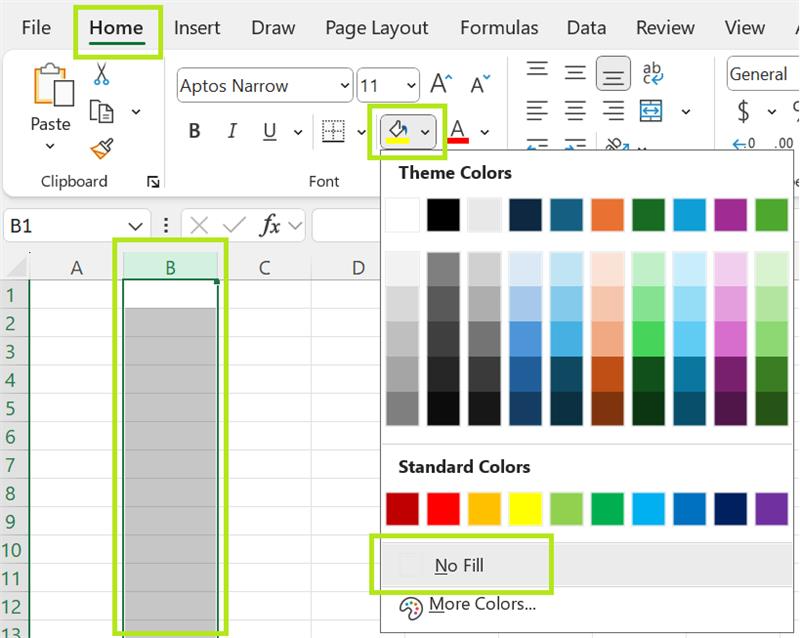Image resolution: width=800 pixels, height=638 pixels.
Task: Click the More Colors palette icon
Action: pos(411,608)
